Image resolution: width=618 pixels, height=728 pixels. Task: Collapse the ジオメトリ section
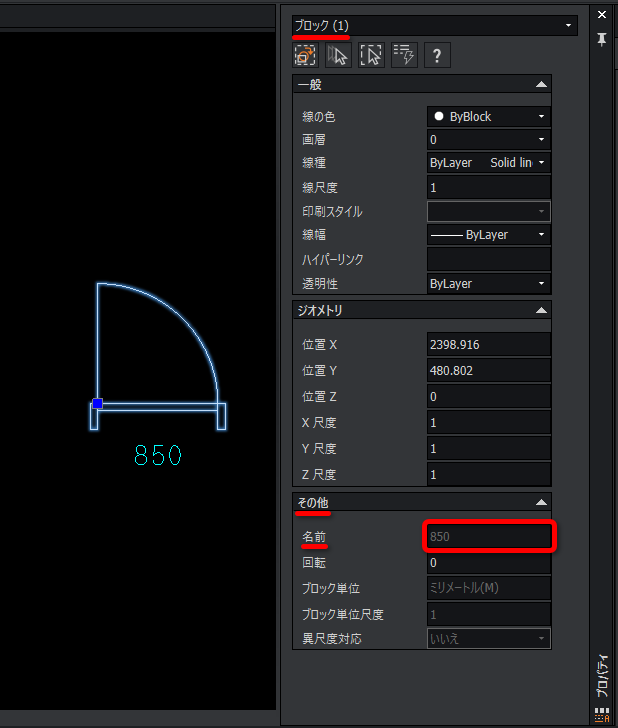point(541,311)
